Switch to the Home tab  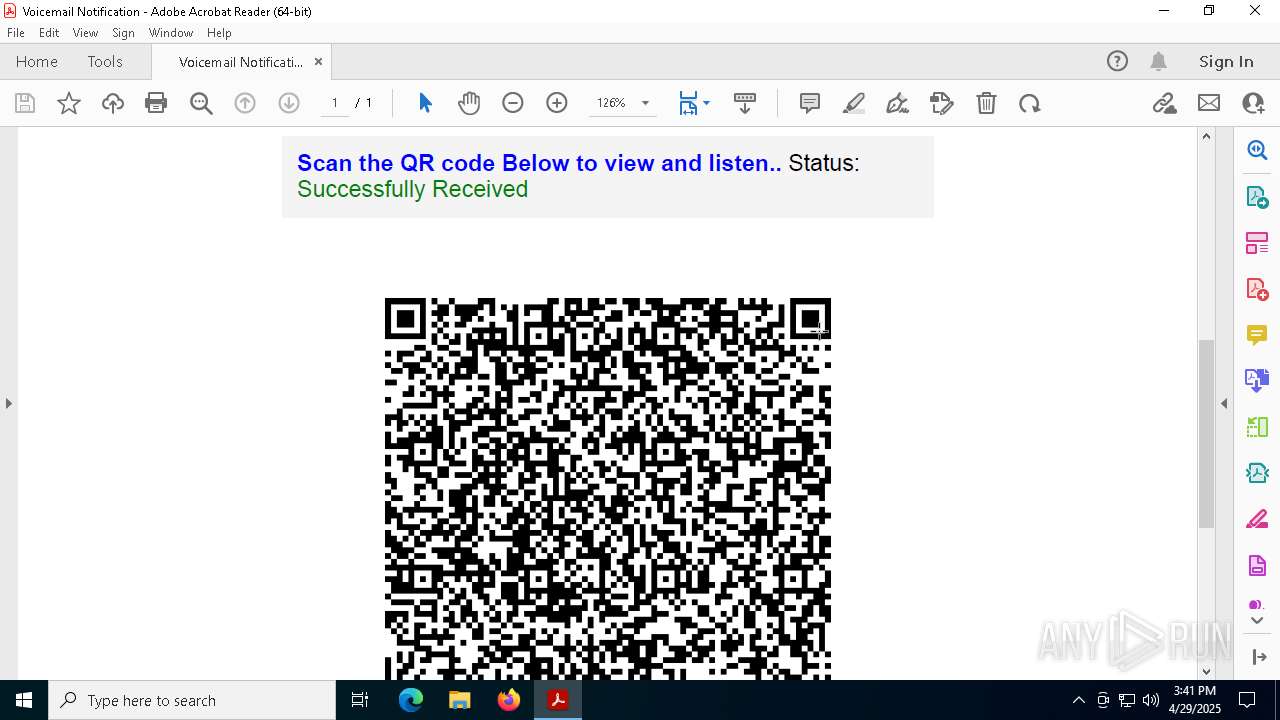click(37, 61)
